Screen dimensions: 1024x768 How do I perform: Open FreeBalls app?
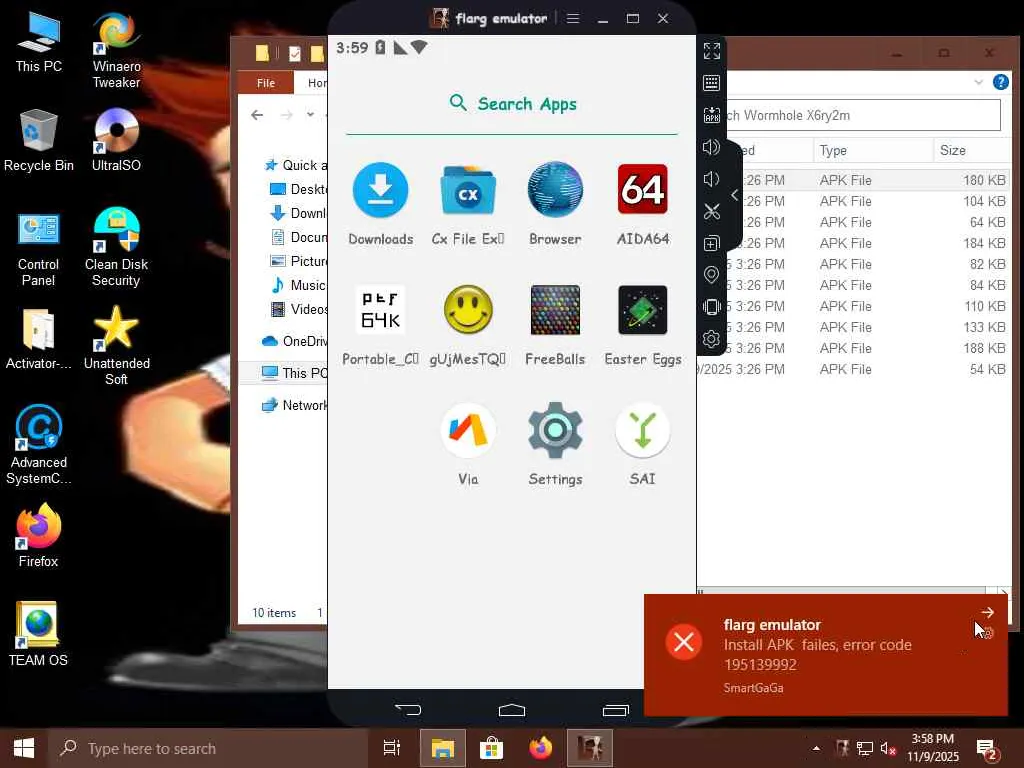(x=555, y=310)
